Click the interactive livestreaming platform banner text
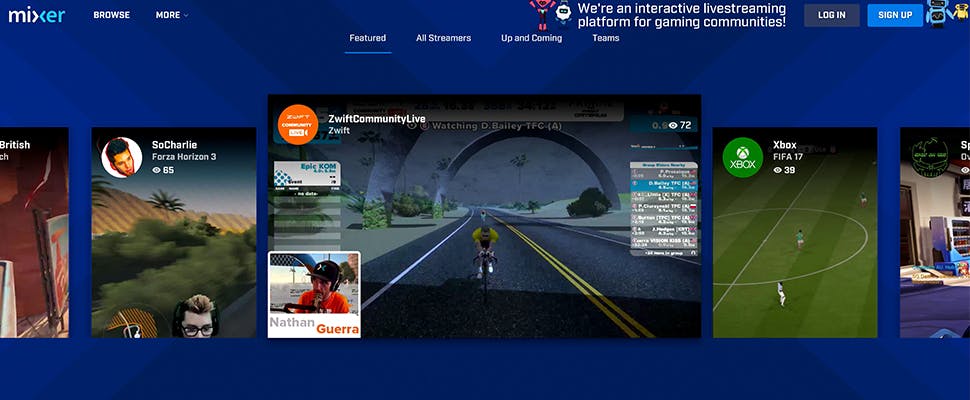This screenshot has width=970, height=400. click(682, 15)
